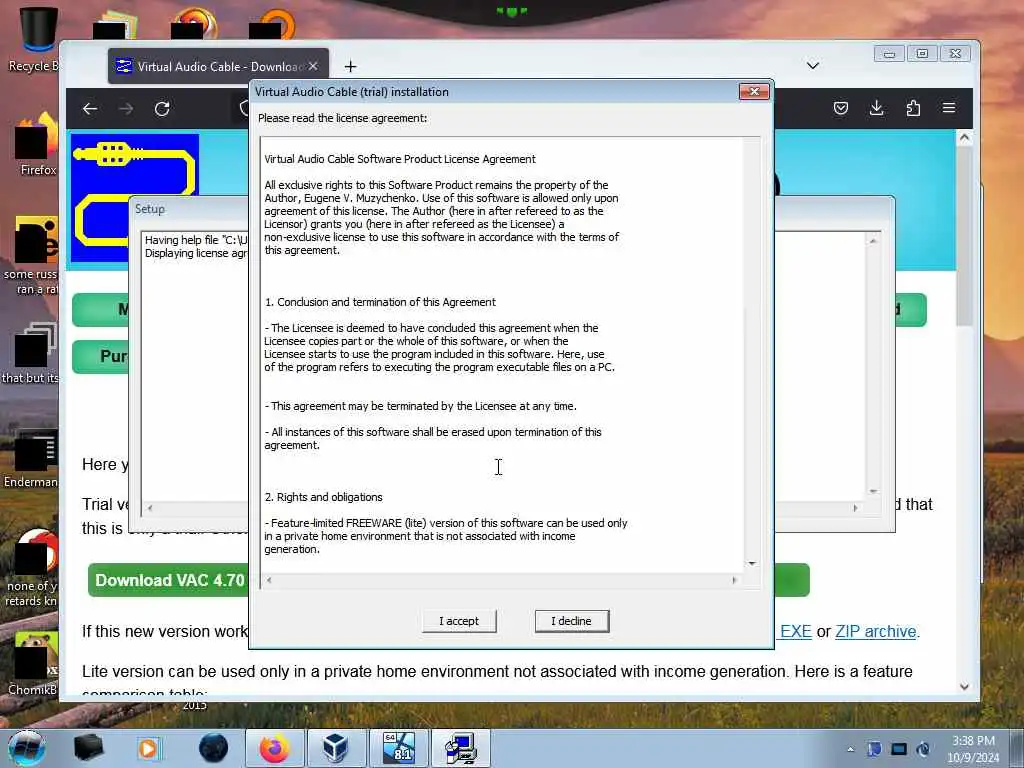Go back in Firefox browser

click(90, 108)
